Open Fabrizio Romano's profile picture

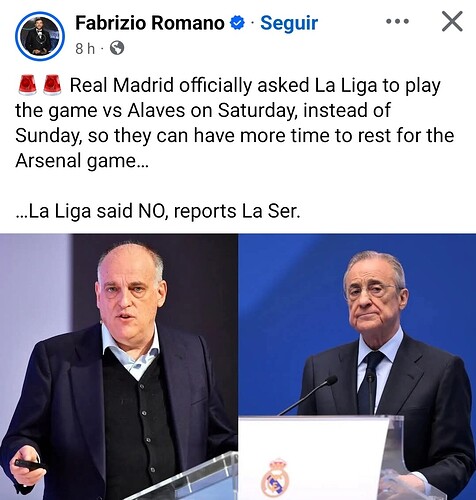[x=40, y=36]
